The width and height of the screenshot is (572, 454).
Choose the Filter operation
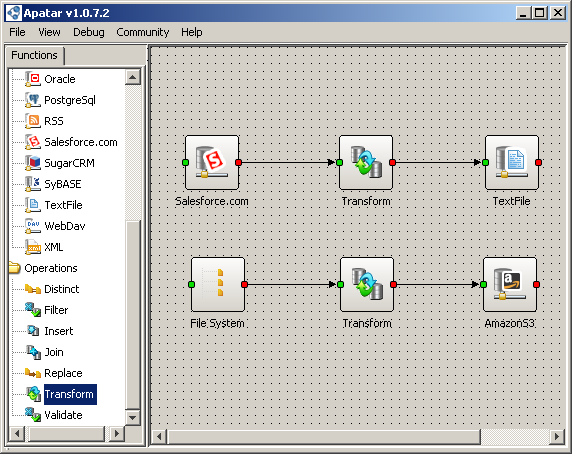[56, 310]
